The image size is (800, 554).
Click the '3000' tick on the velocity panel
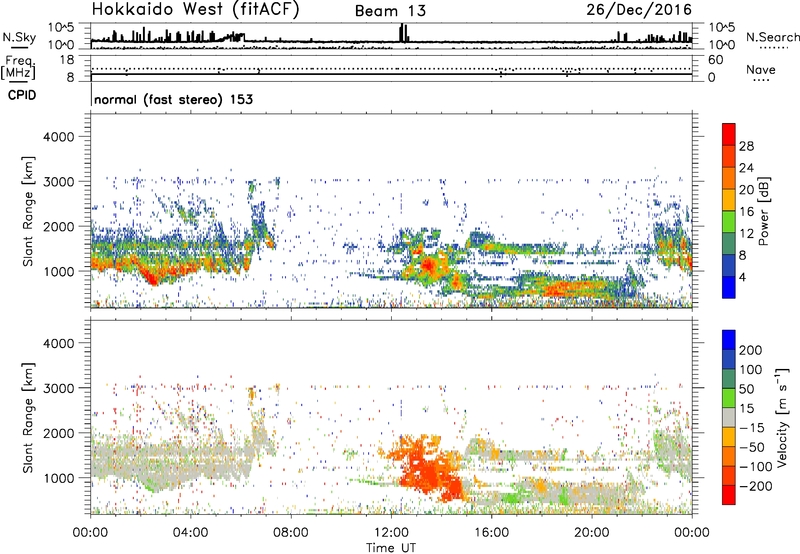[x=59, y=388]
